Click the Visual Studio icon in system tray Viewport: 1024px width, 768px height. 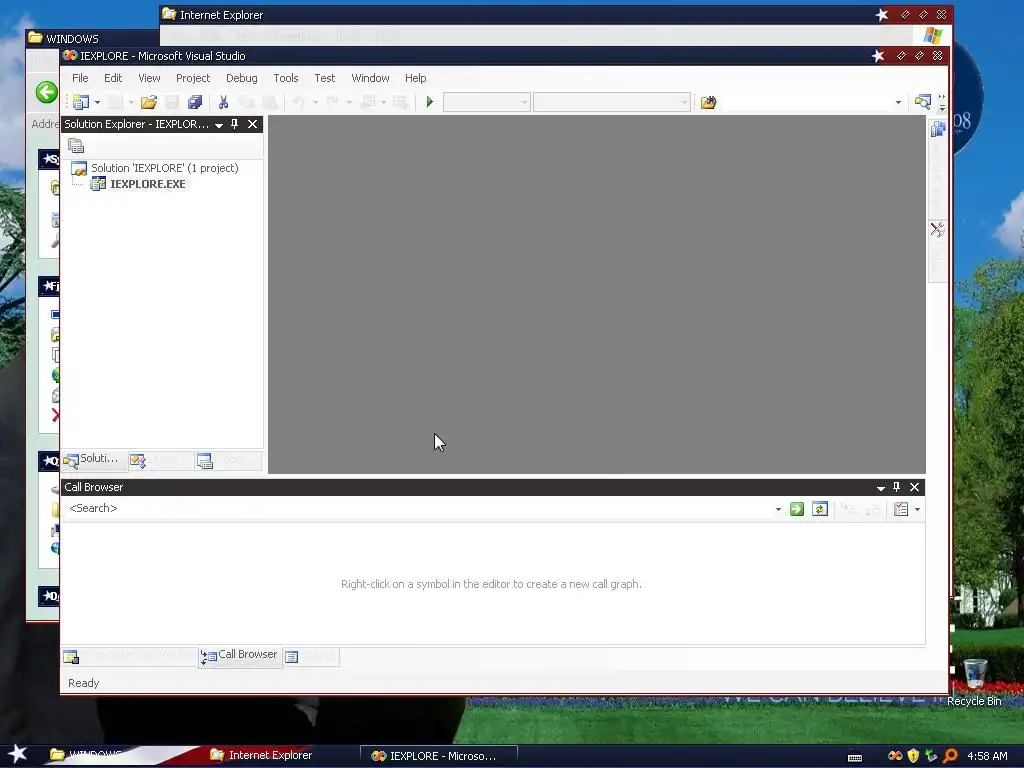895,756
